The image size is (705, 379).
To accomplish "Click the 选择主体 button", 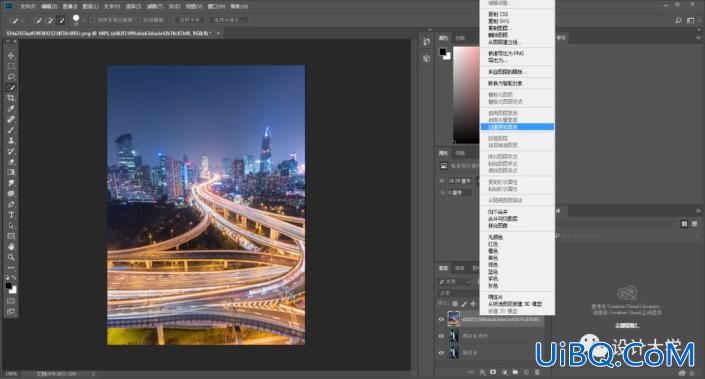I will [189, 20].
